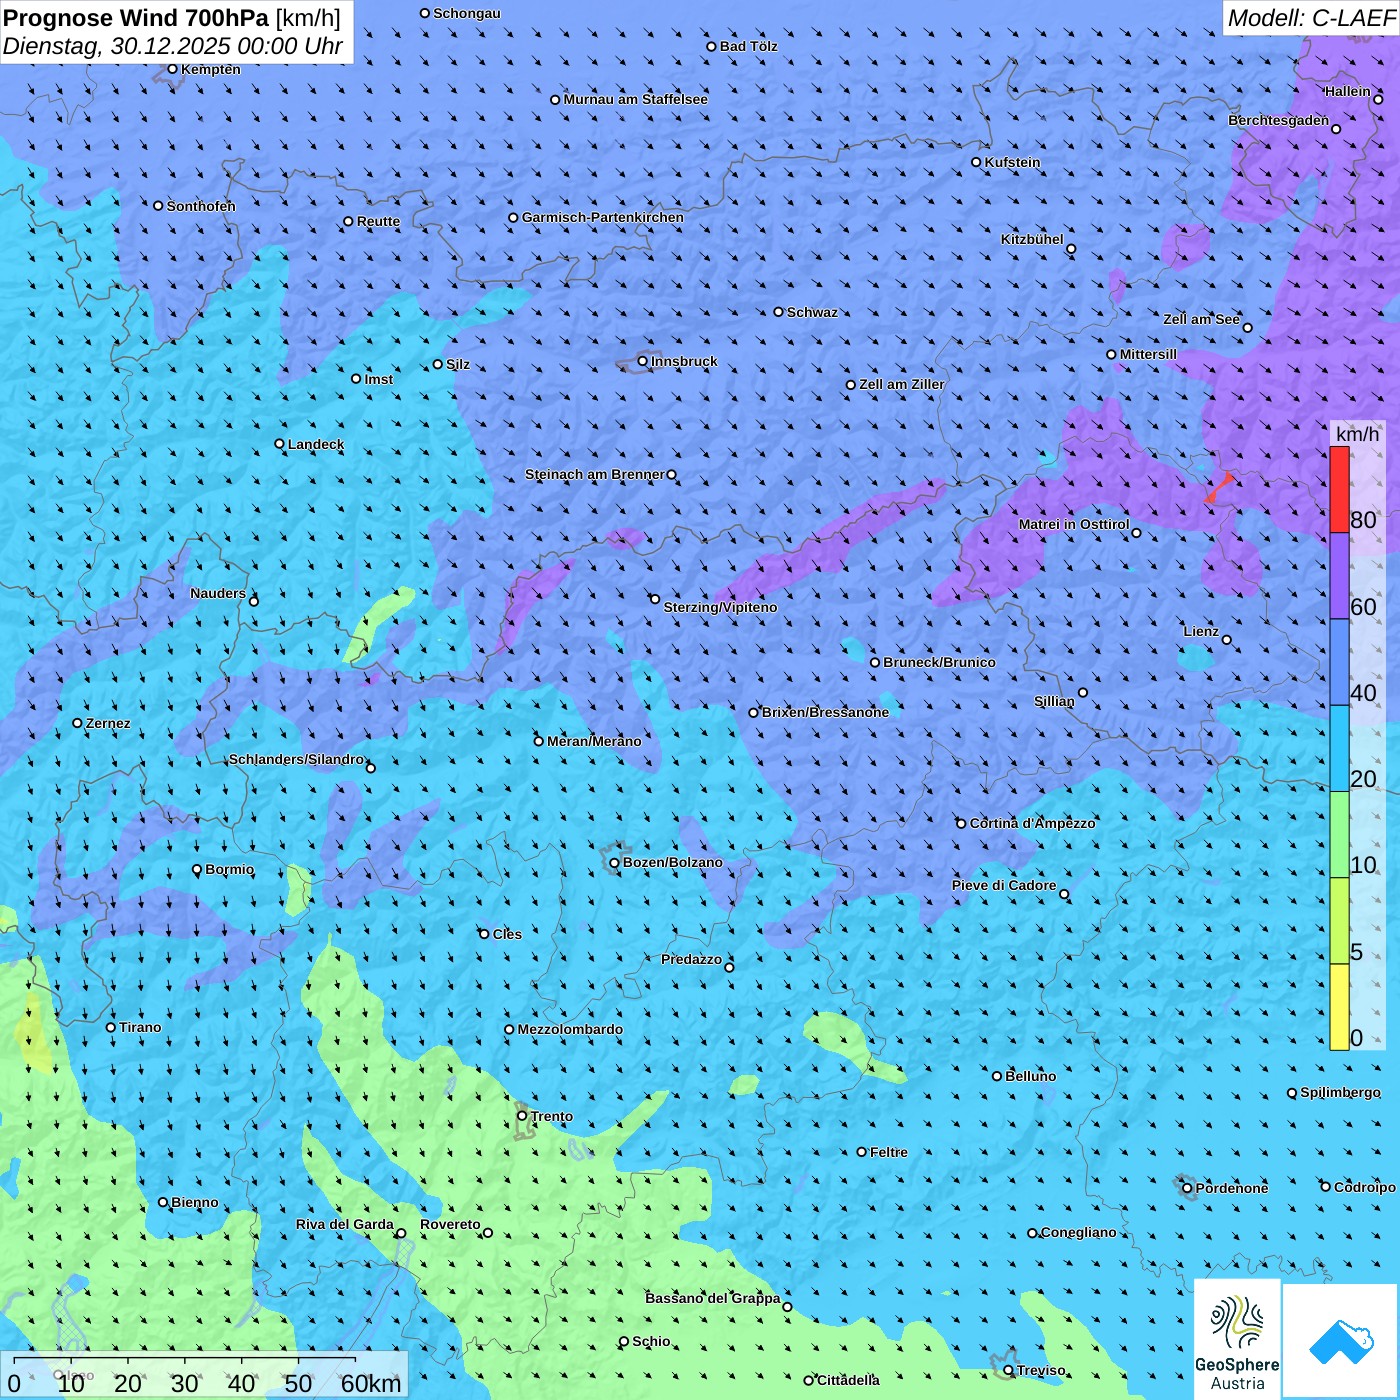
Task: Click the "Modell: C-LAEF" label
Action: (1311, 18)
